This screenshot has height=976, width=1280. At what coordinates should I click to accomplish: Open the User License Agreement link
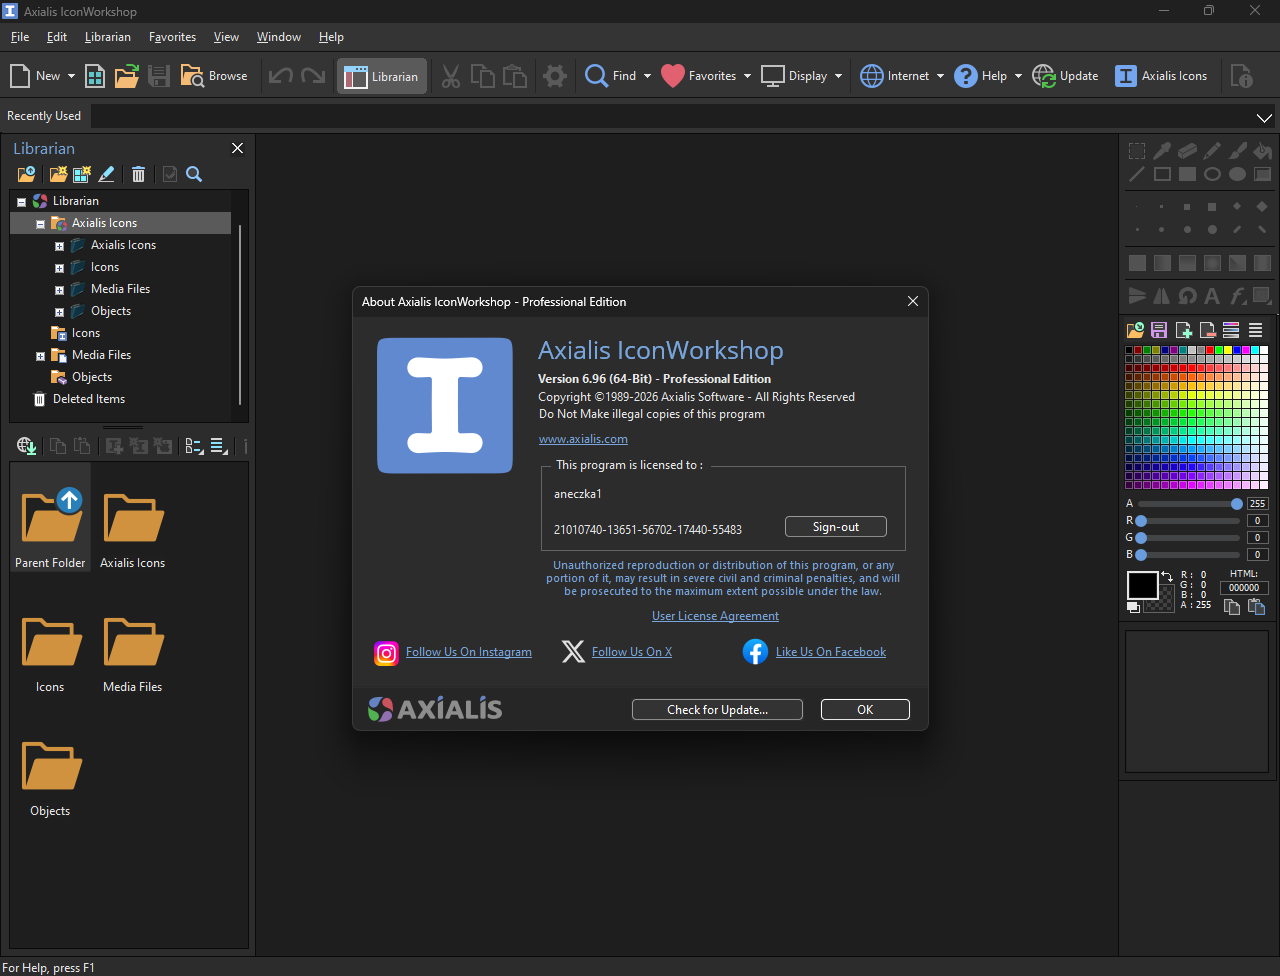[715, 616]
